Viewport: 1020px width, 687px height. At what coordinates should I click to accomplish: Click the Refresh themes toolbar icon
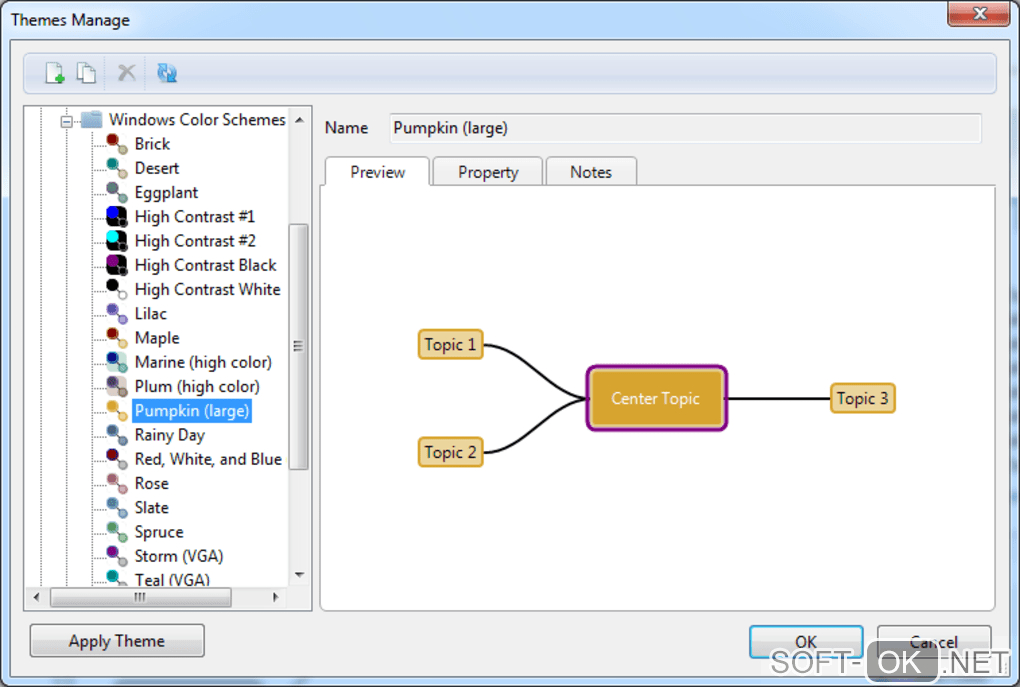pyautogui.click(x=167, y=72)
